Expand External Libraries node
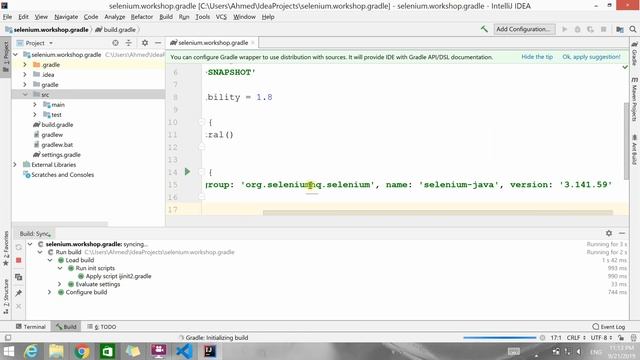Screen dimensions: 640x360 click(15, 165)
